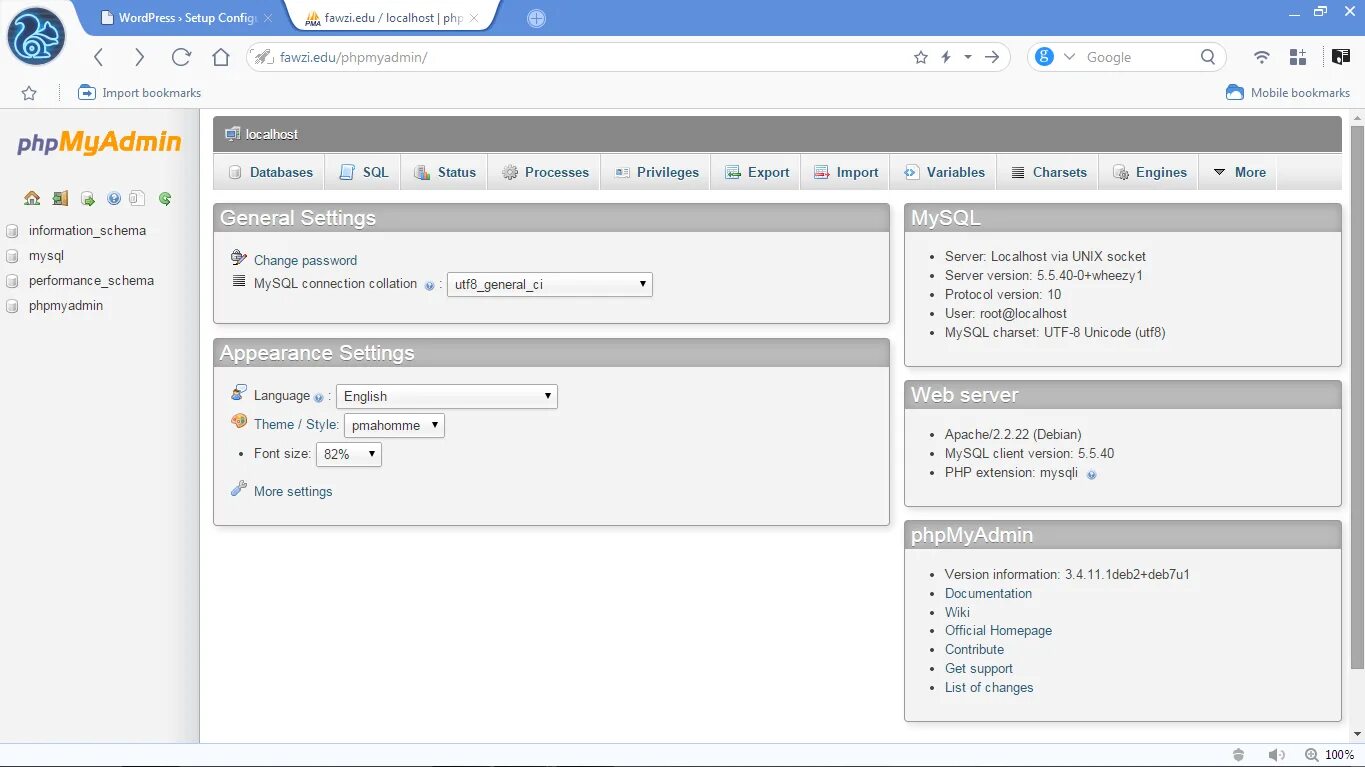Click the shield icon in status bar

click(x=1239, y=755)
